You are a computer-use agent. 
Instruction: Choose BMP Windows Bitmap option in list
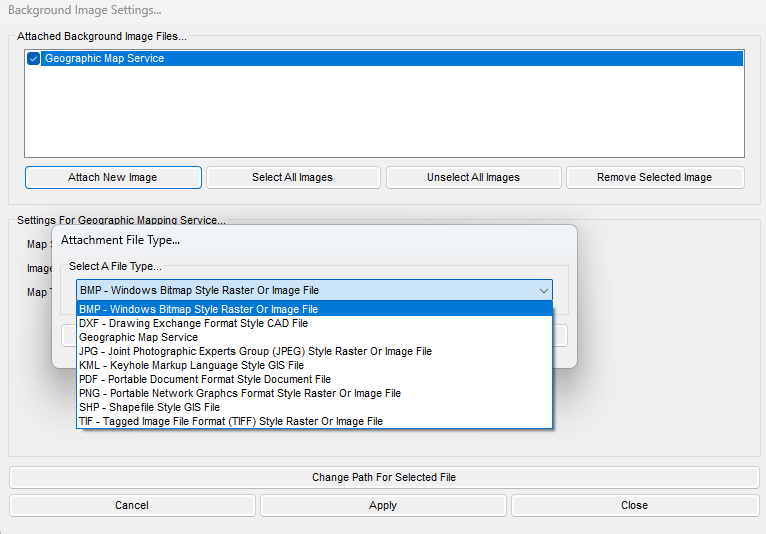(314, 309)
